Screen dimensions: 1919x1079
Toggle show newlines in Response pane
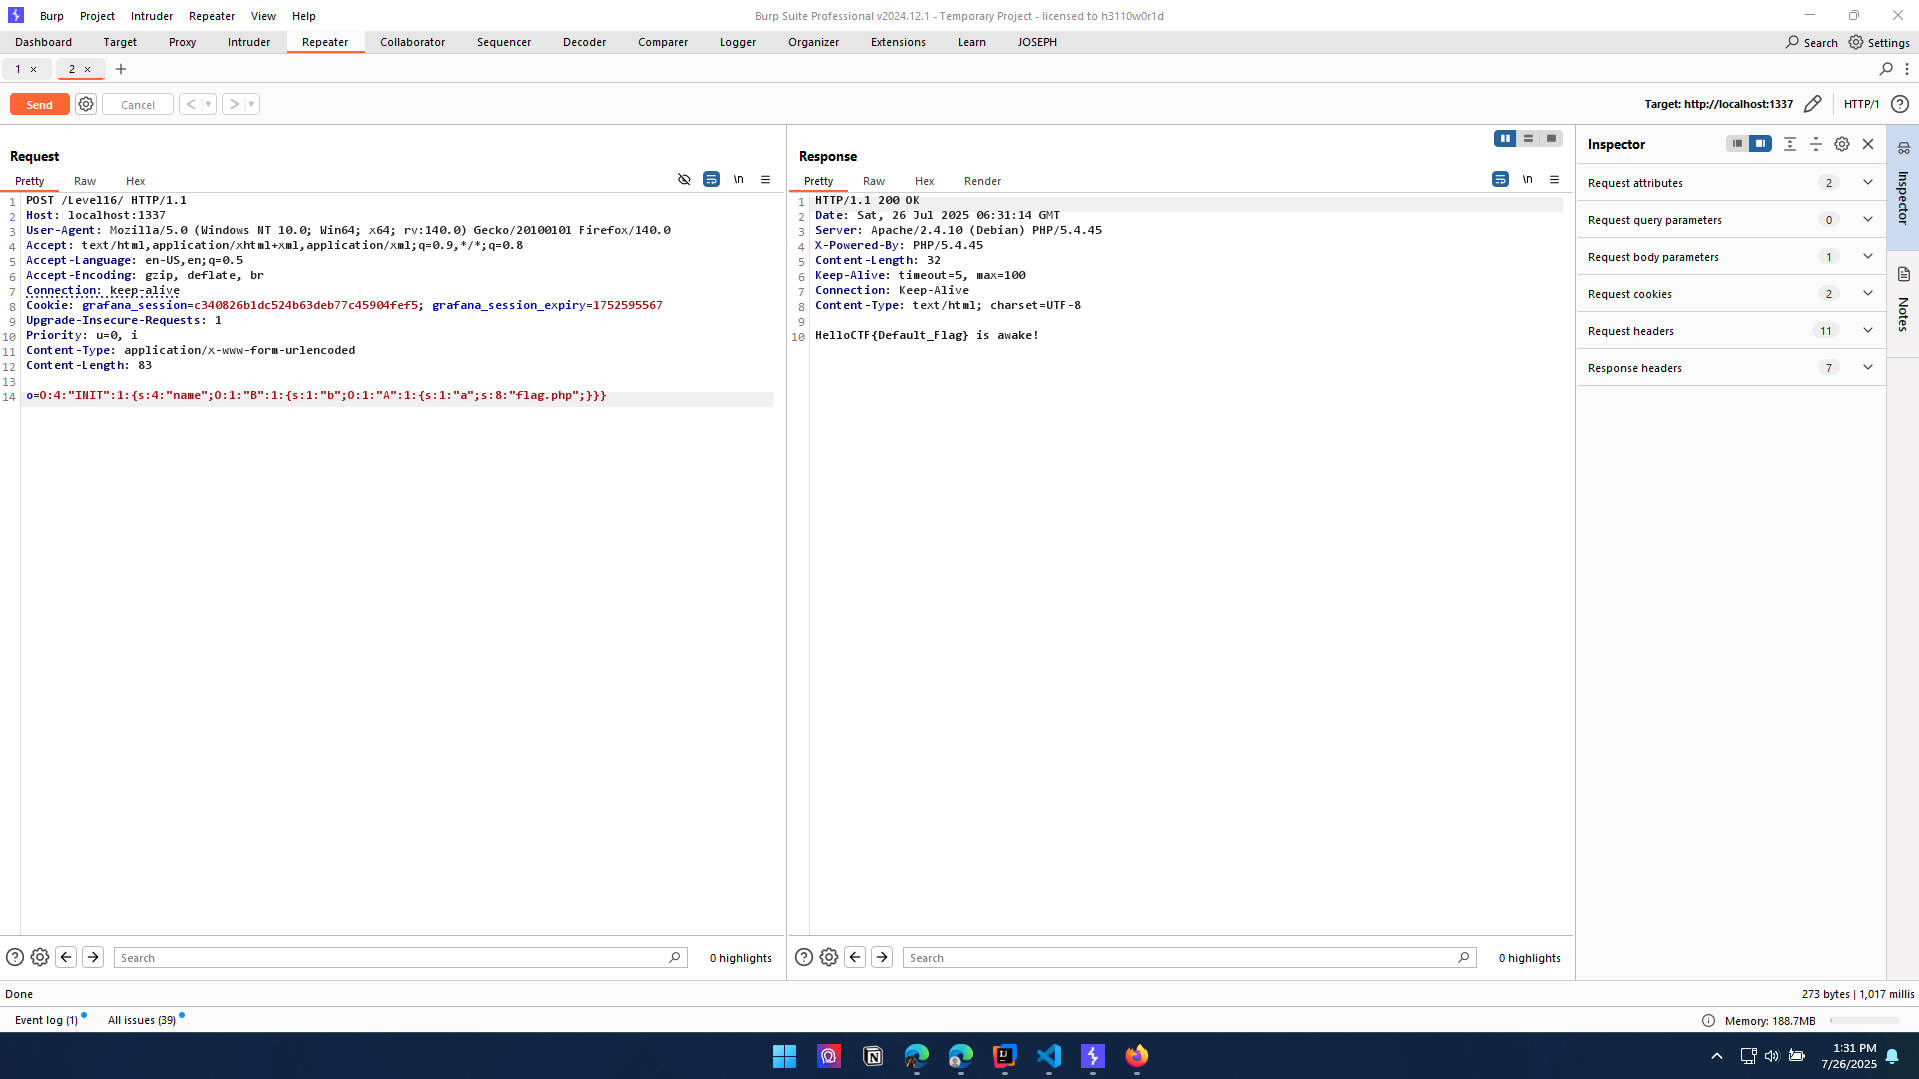click(1527, 180)
